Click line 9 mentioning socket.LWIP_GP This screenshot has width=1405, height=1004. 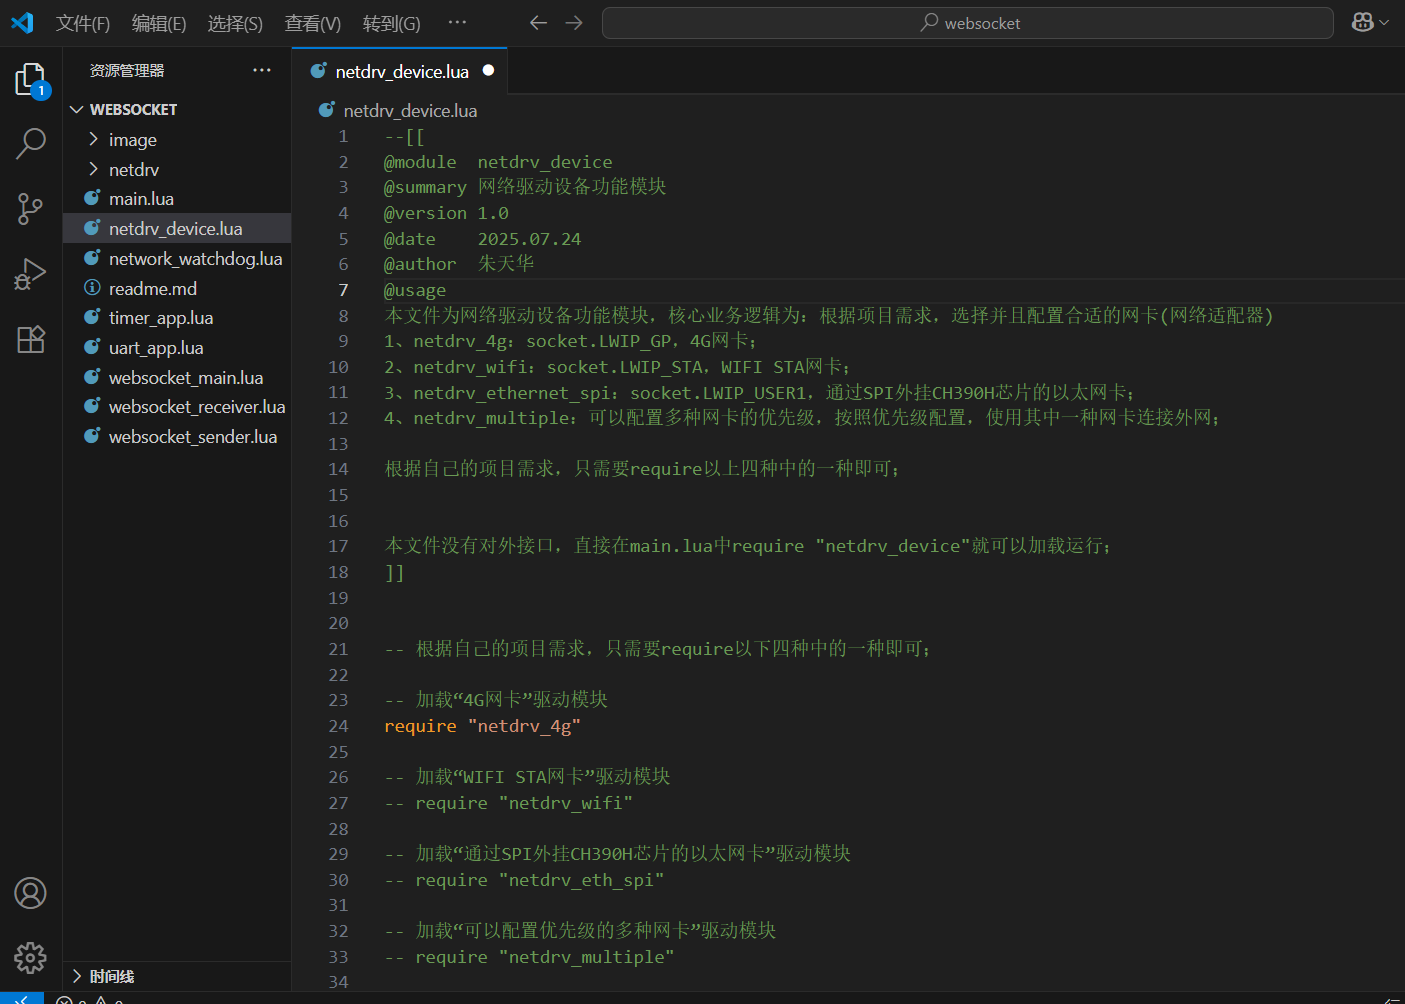(x=571, y=341)
